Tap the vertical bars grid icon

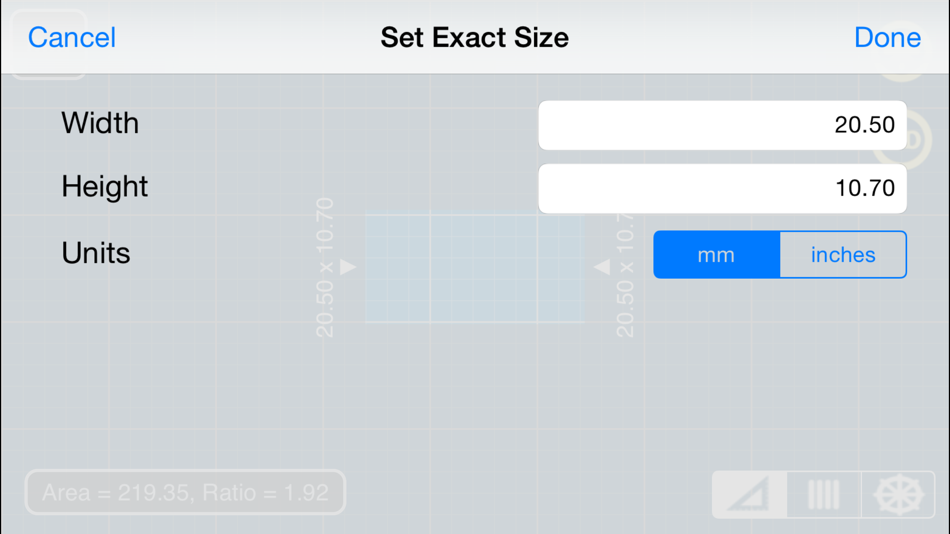[x=823, y=494]
